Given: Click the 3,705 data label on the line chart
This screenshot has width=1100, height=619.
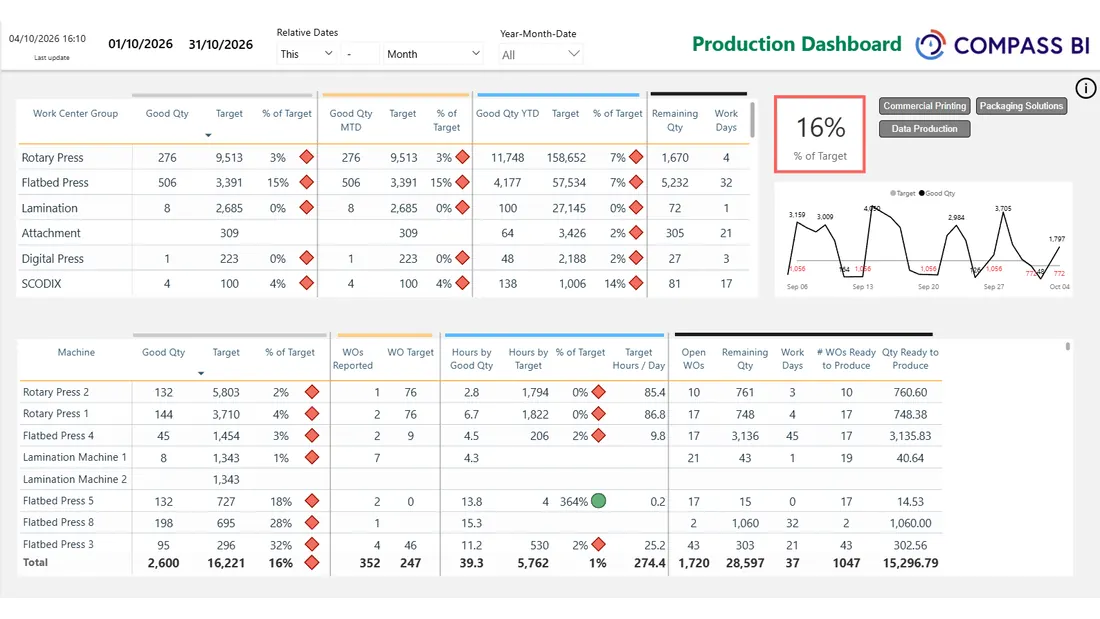Looking at the screenshot, I should point(1003,208).
